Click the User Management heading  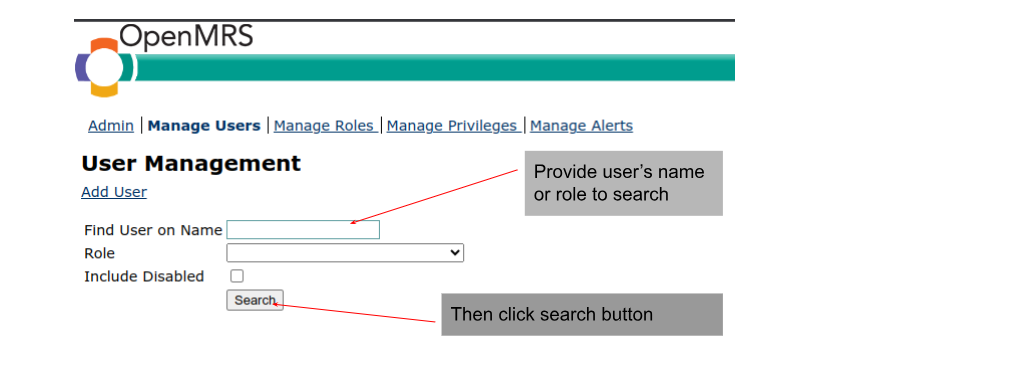[x=191, y=163]
